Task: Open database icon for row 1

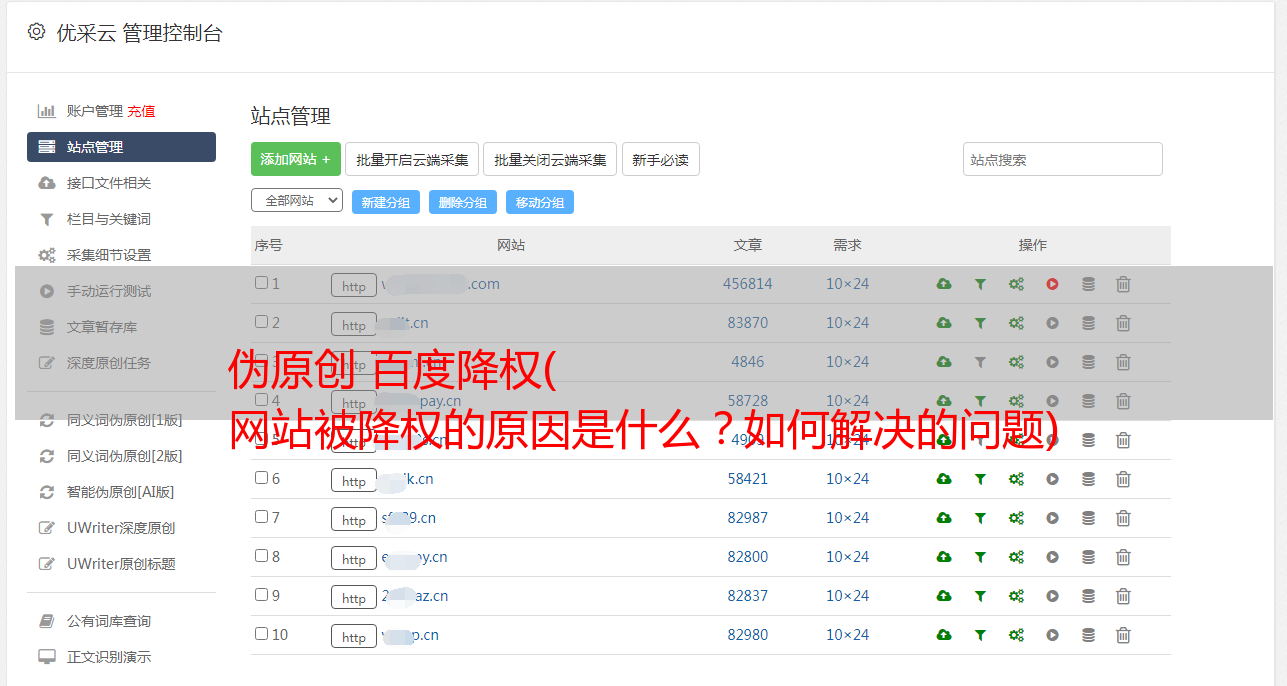Action: [1088, 284]
